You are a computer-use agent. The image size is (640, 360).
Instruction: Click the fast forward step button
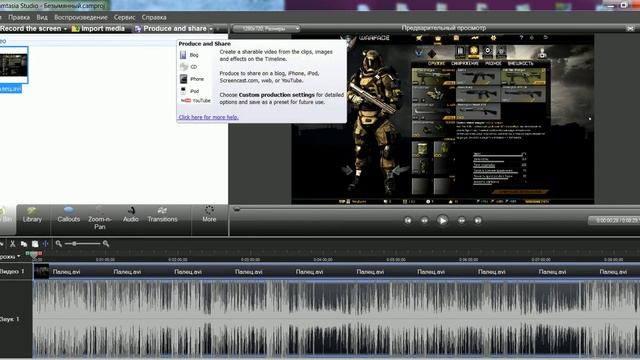click(x=462, y=220)
